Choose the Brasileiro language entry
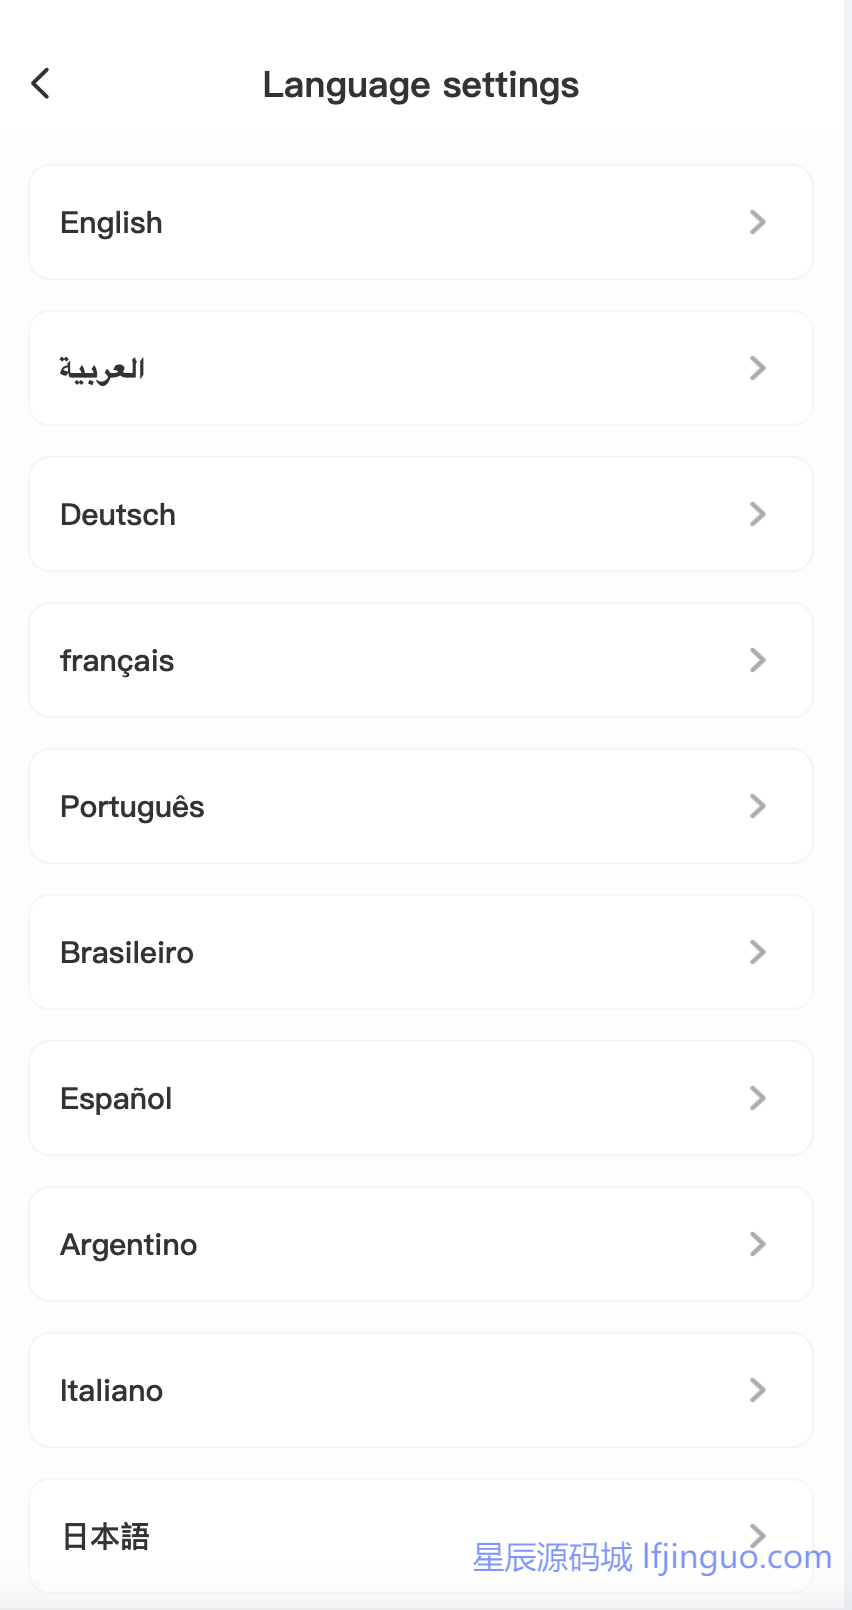 [x=127, y=952]
